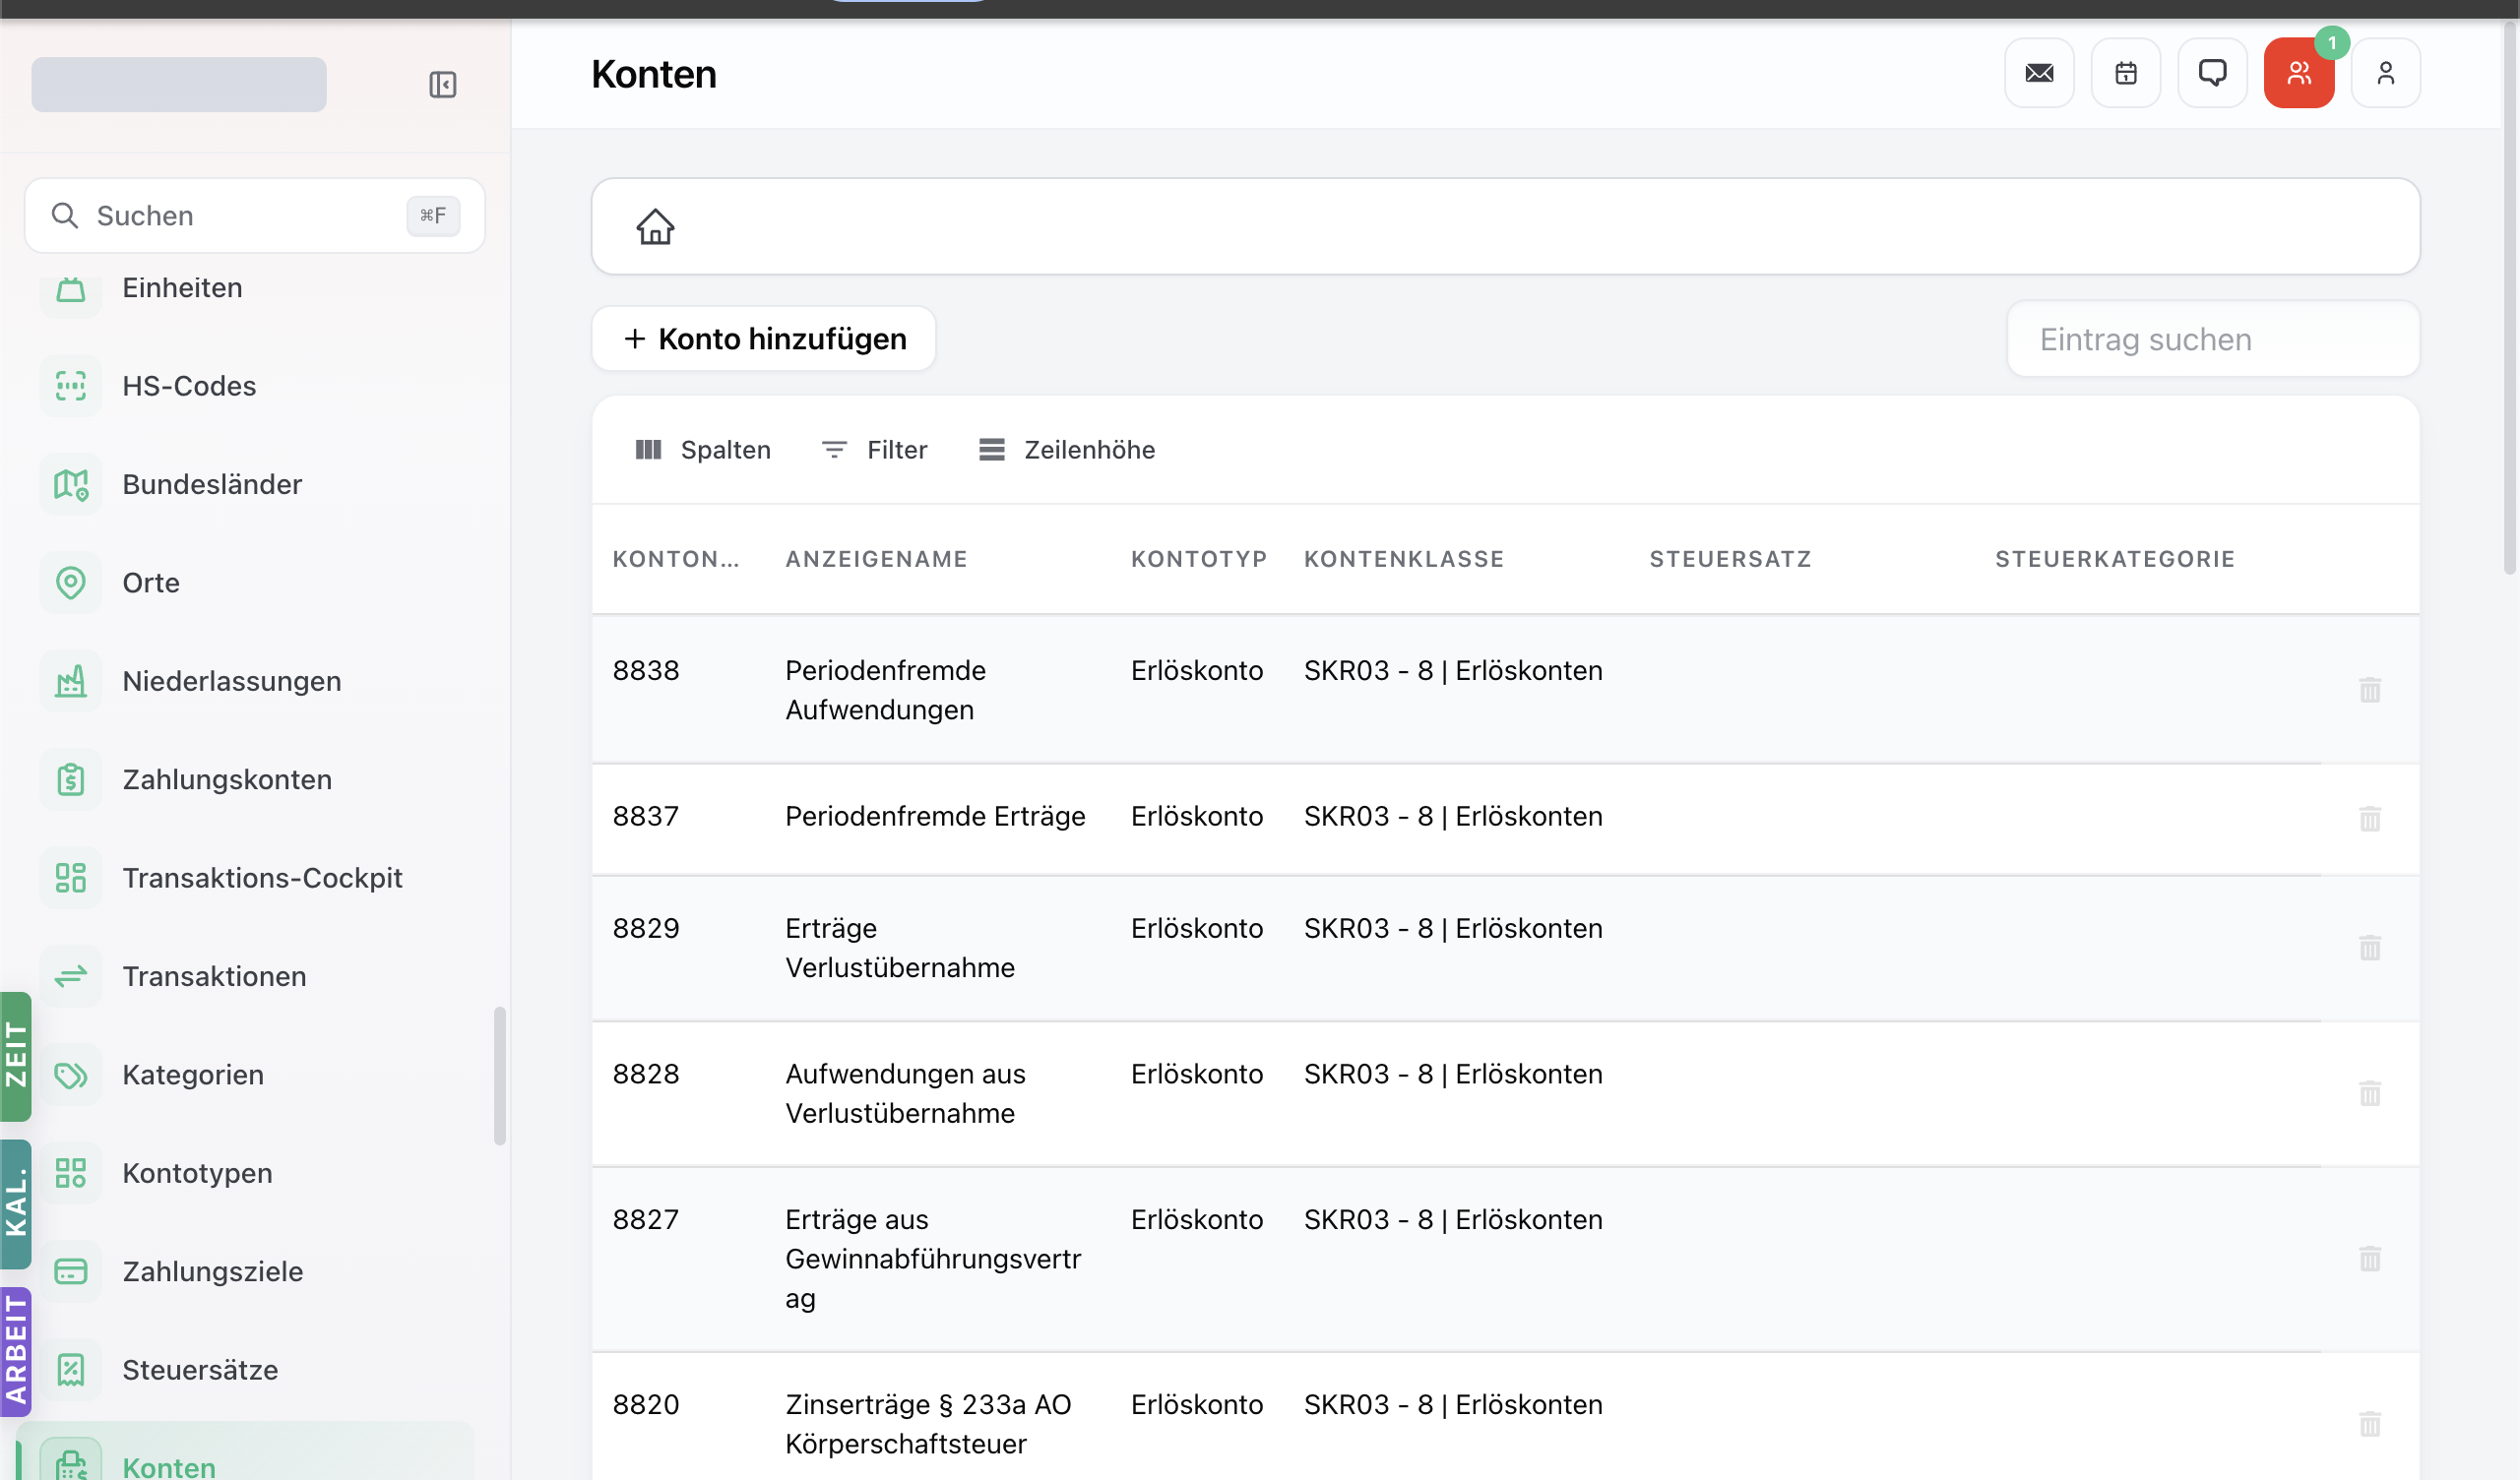
Task: Click the sidebar scrollbar thumb
Action: click(x=500, y=1076)
